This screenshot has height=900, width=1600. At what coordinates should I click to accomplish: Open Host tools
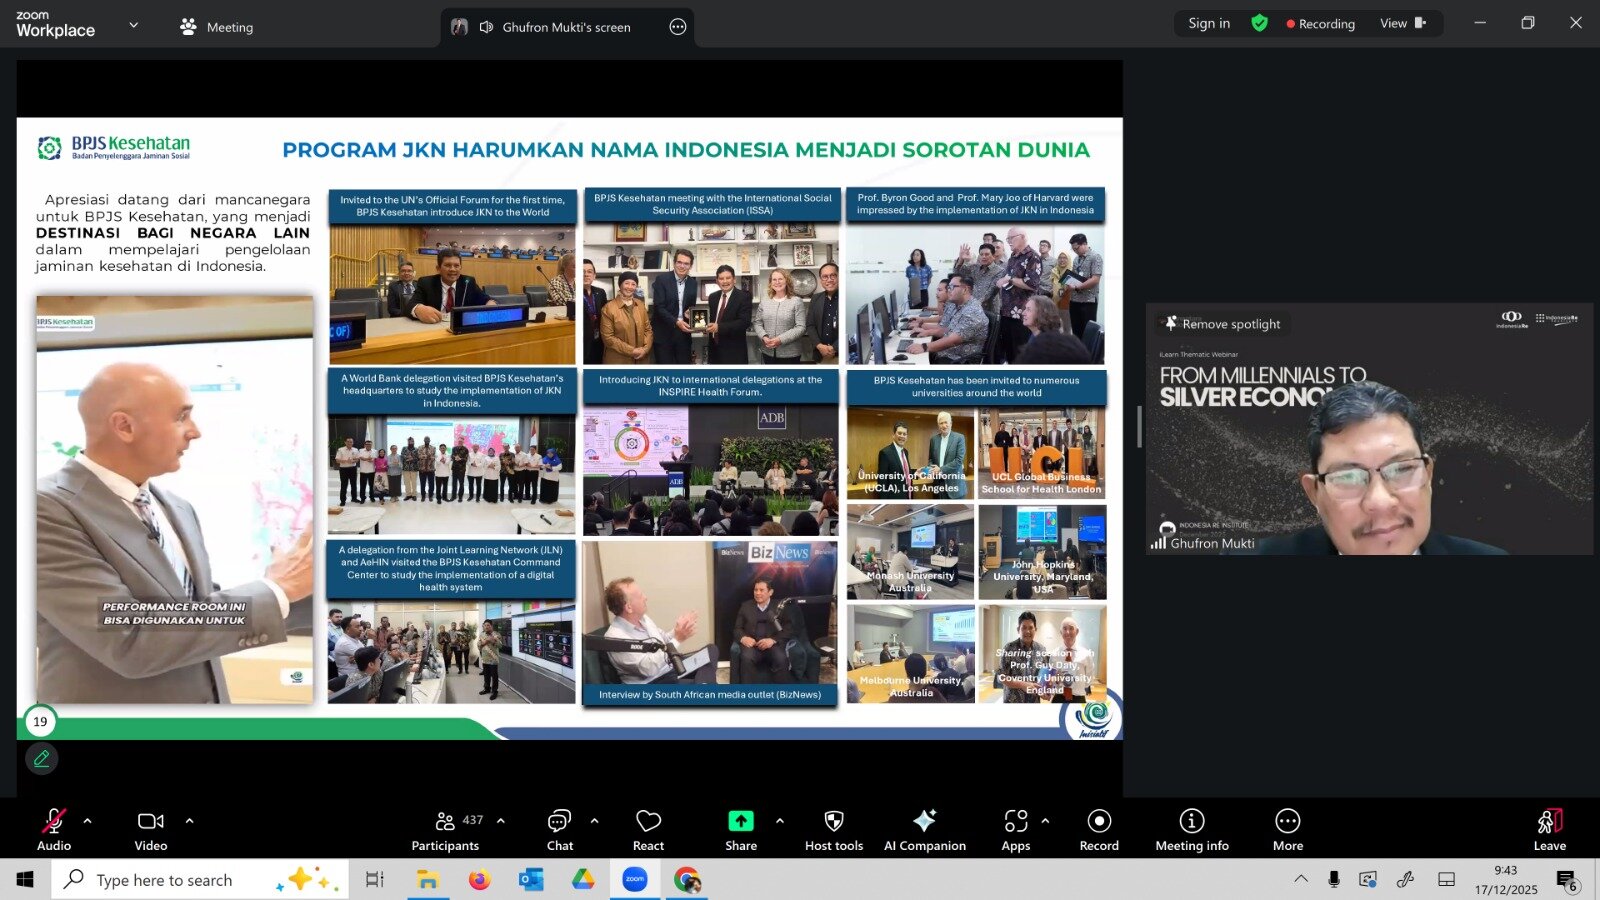click(833, 821)
